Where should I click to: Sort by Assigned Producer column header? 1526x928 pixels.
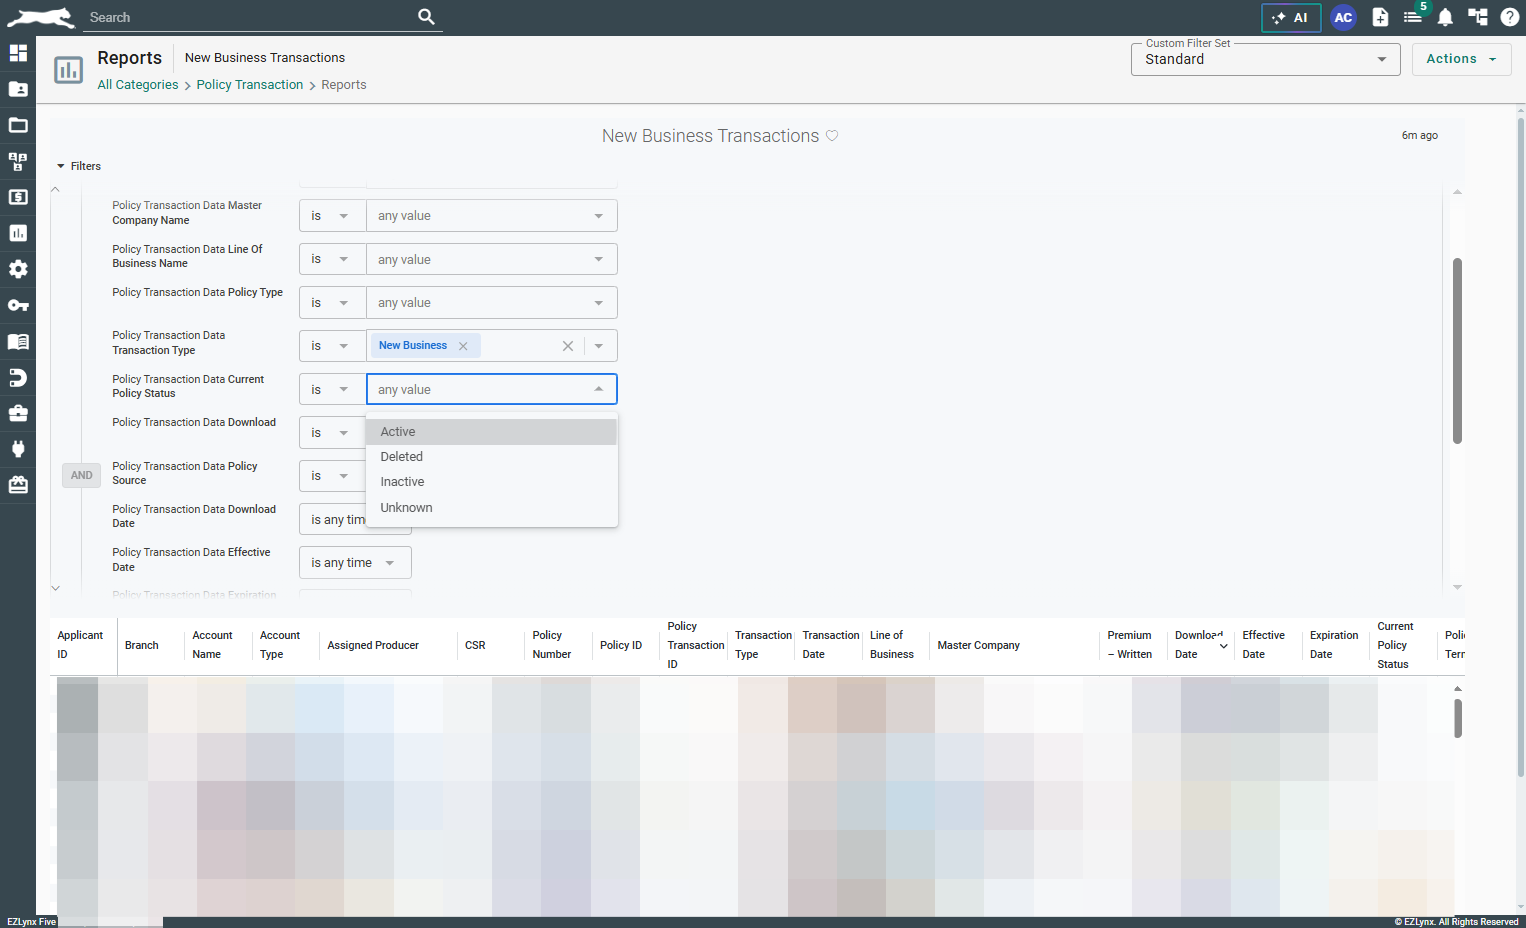click(373, 645)
